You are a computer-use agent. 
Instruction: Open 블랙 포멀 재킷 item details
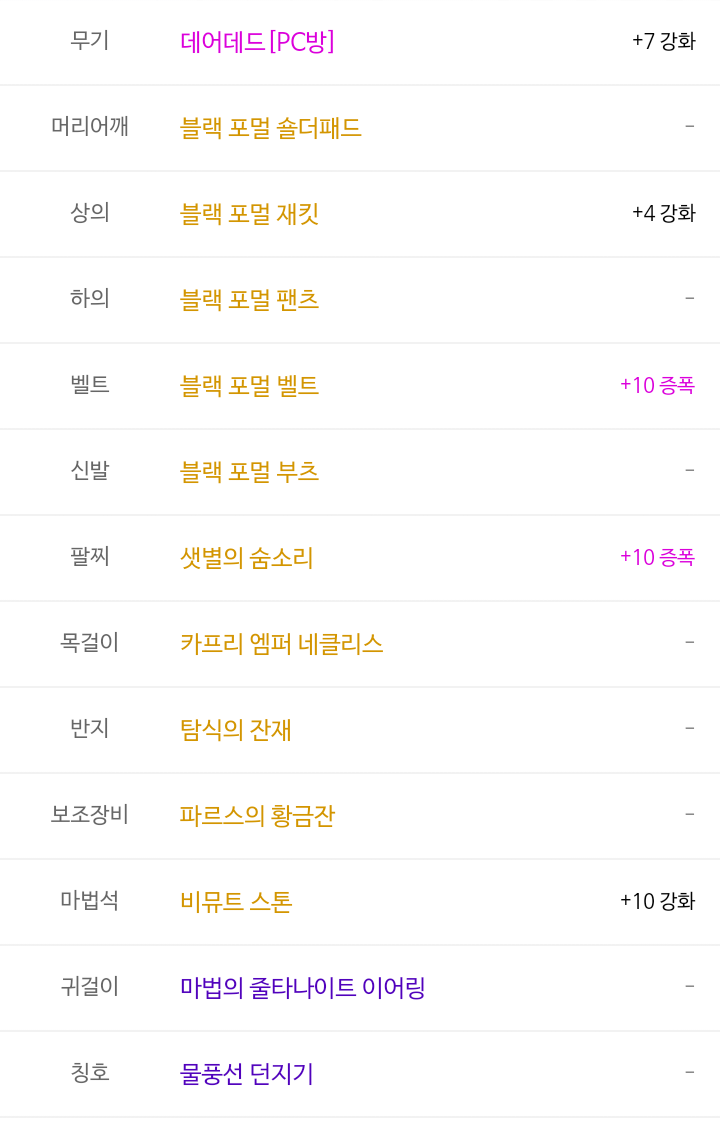[249, 214]
